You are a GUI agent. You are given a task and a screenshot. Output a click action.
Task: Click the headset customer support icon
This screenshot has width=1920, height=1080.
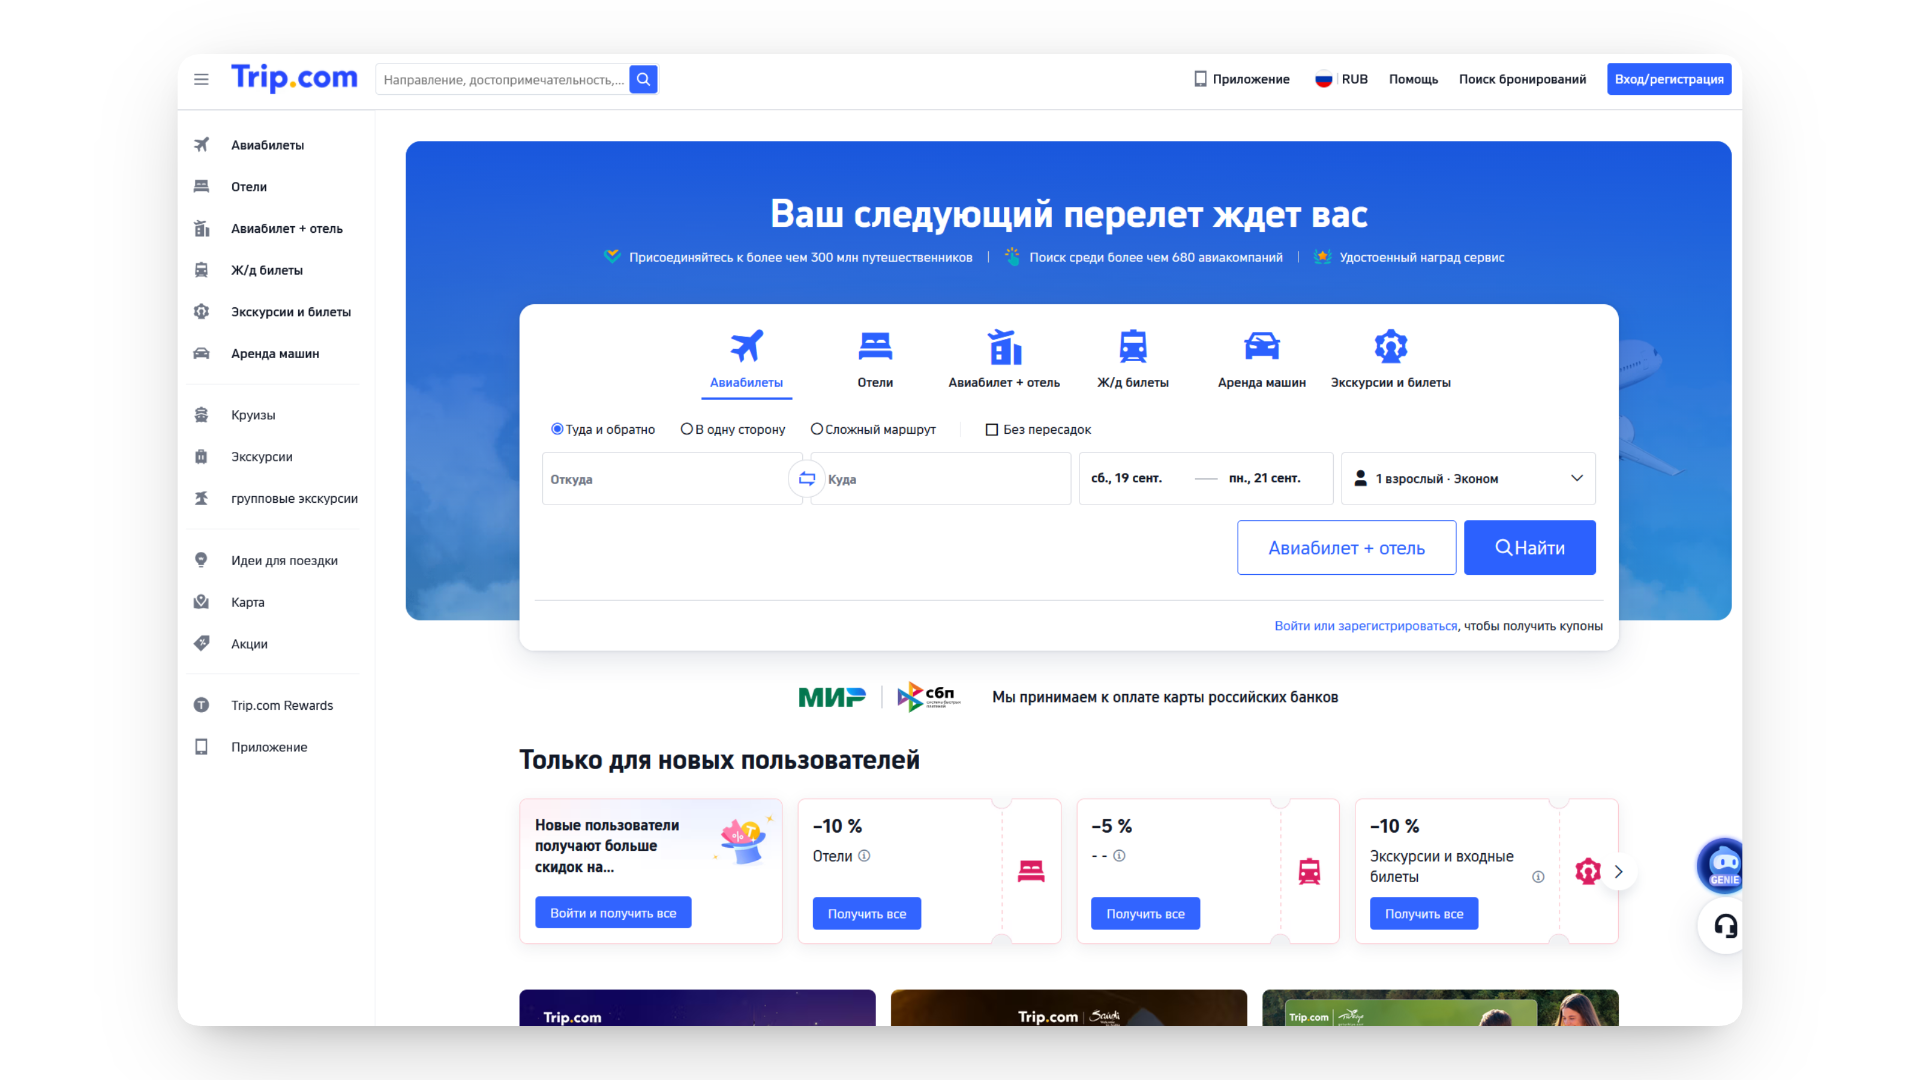pos(1724,926)
